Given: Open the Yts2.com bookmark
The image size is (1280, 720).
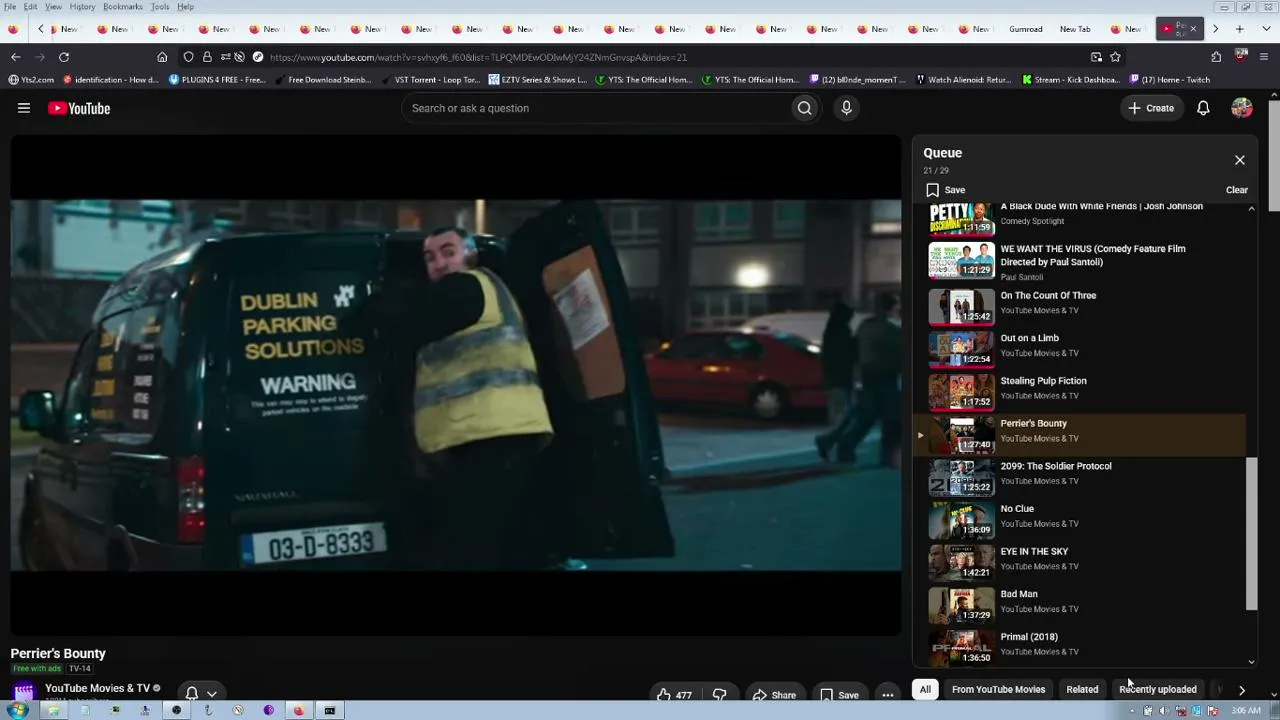Looking at the screenshot, I should [x=31, y=80].
